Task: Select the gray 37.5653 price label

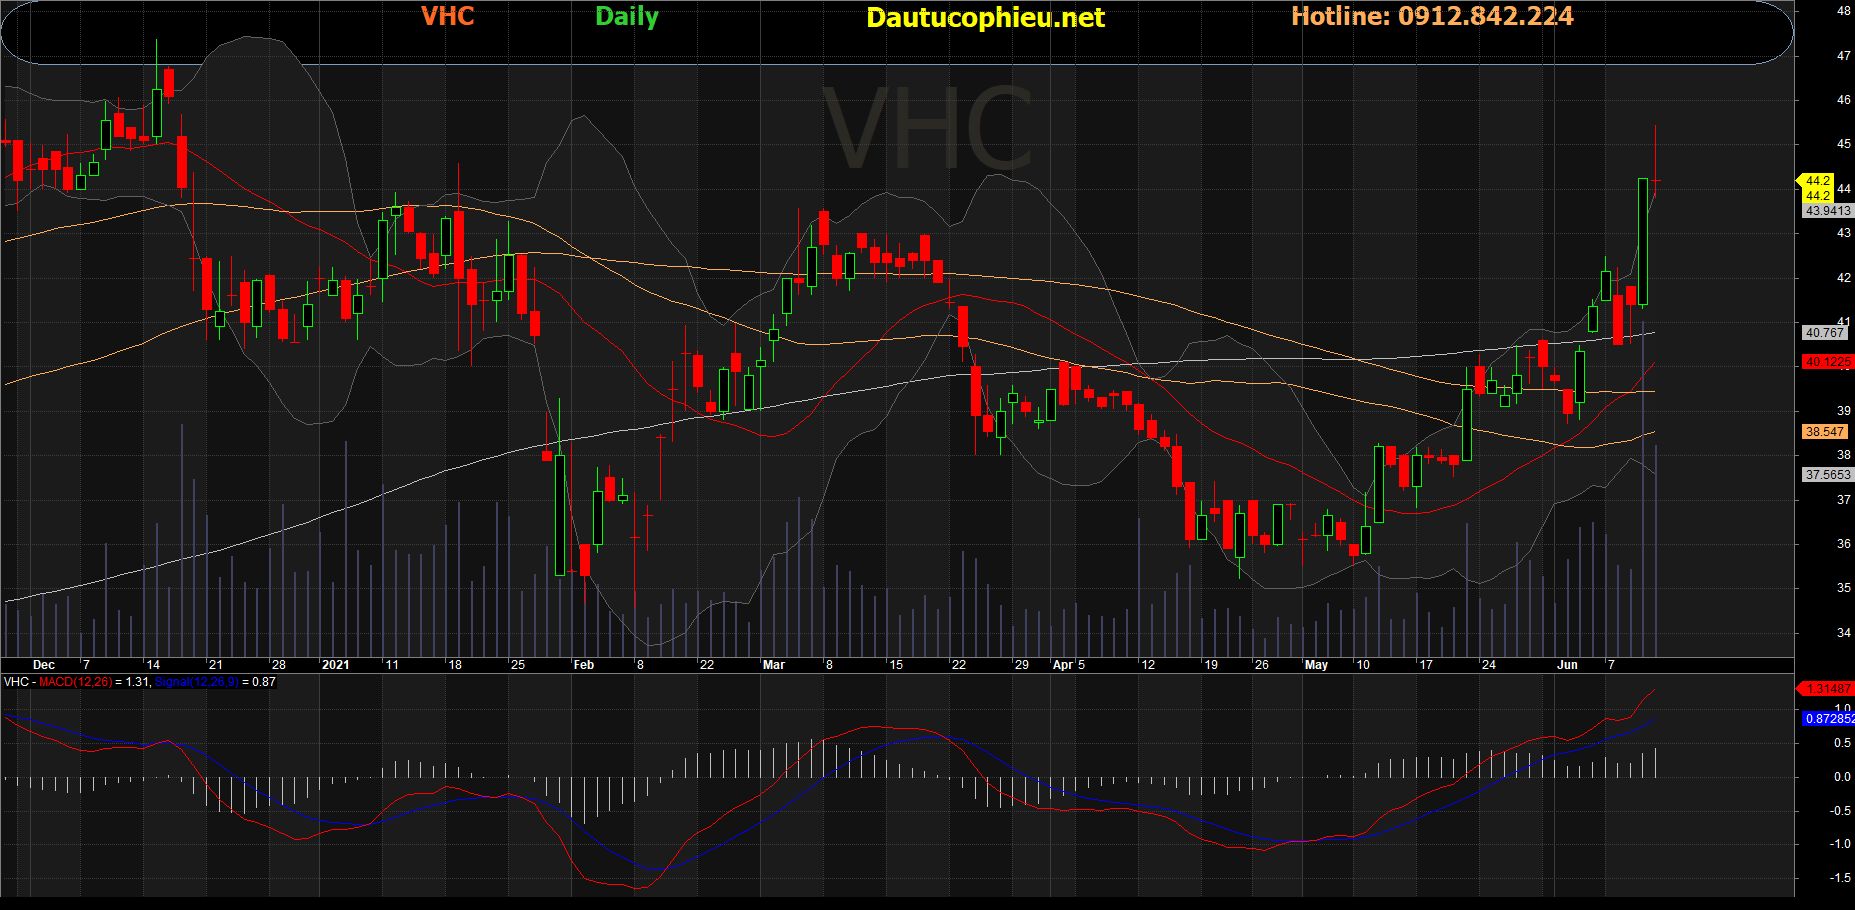Action: [1827, 475]
